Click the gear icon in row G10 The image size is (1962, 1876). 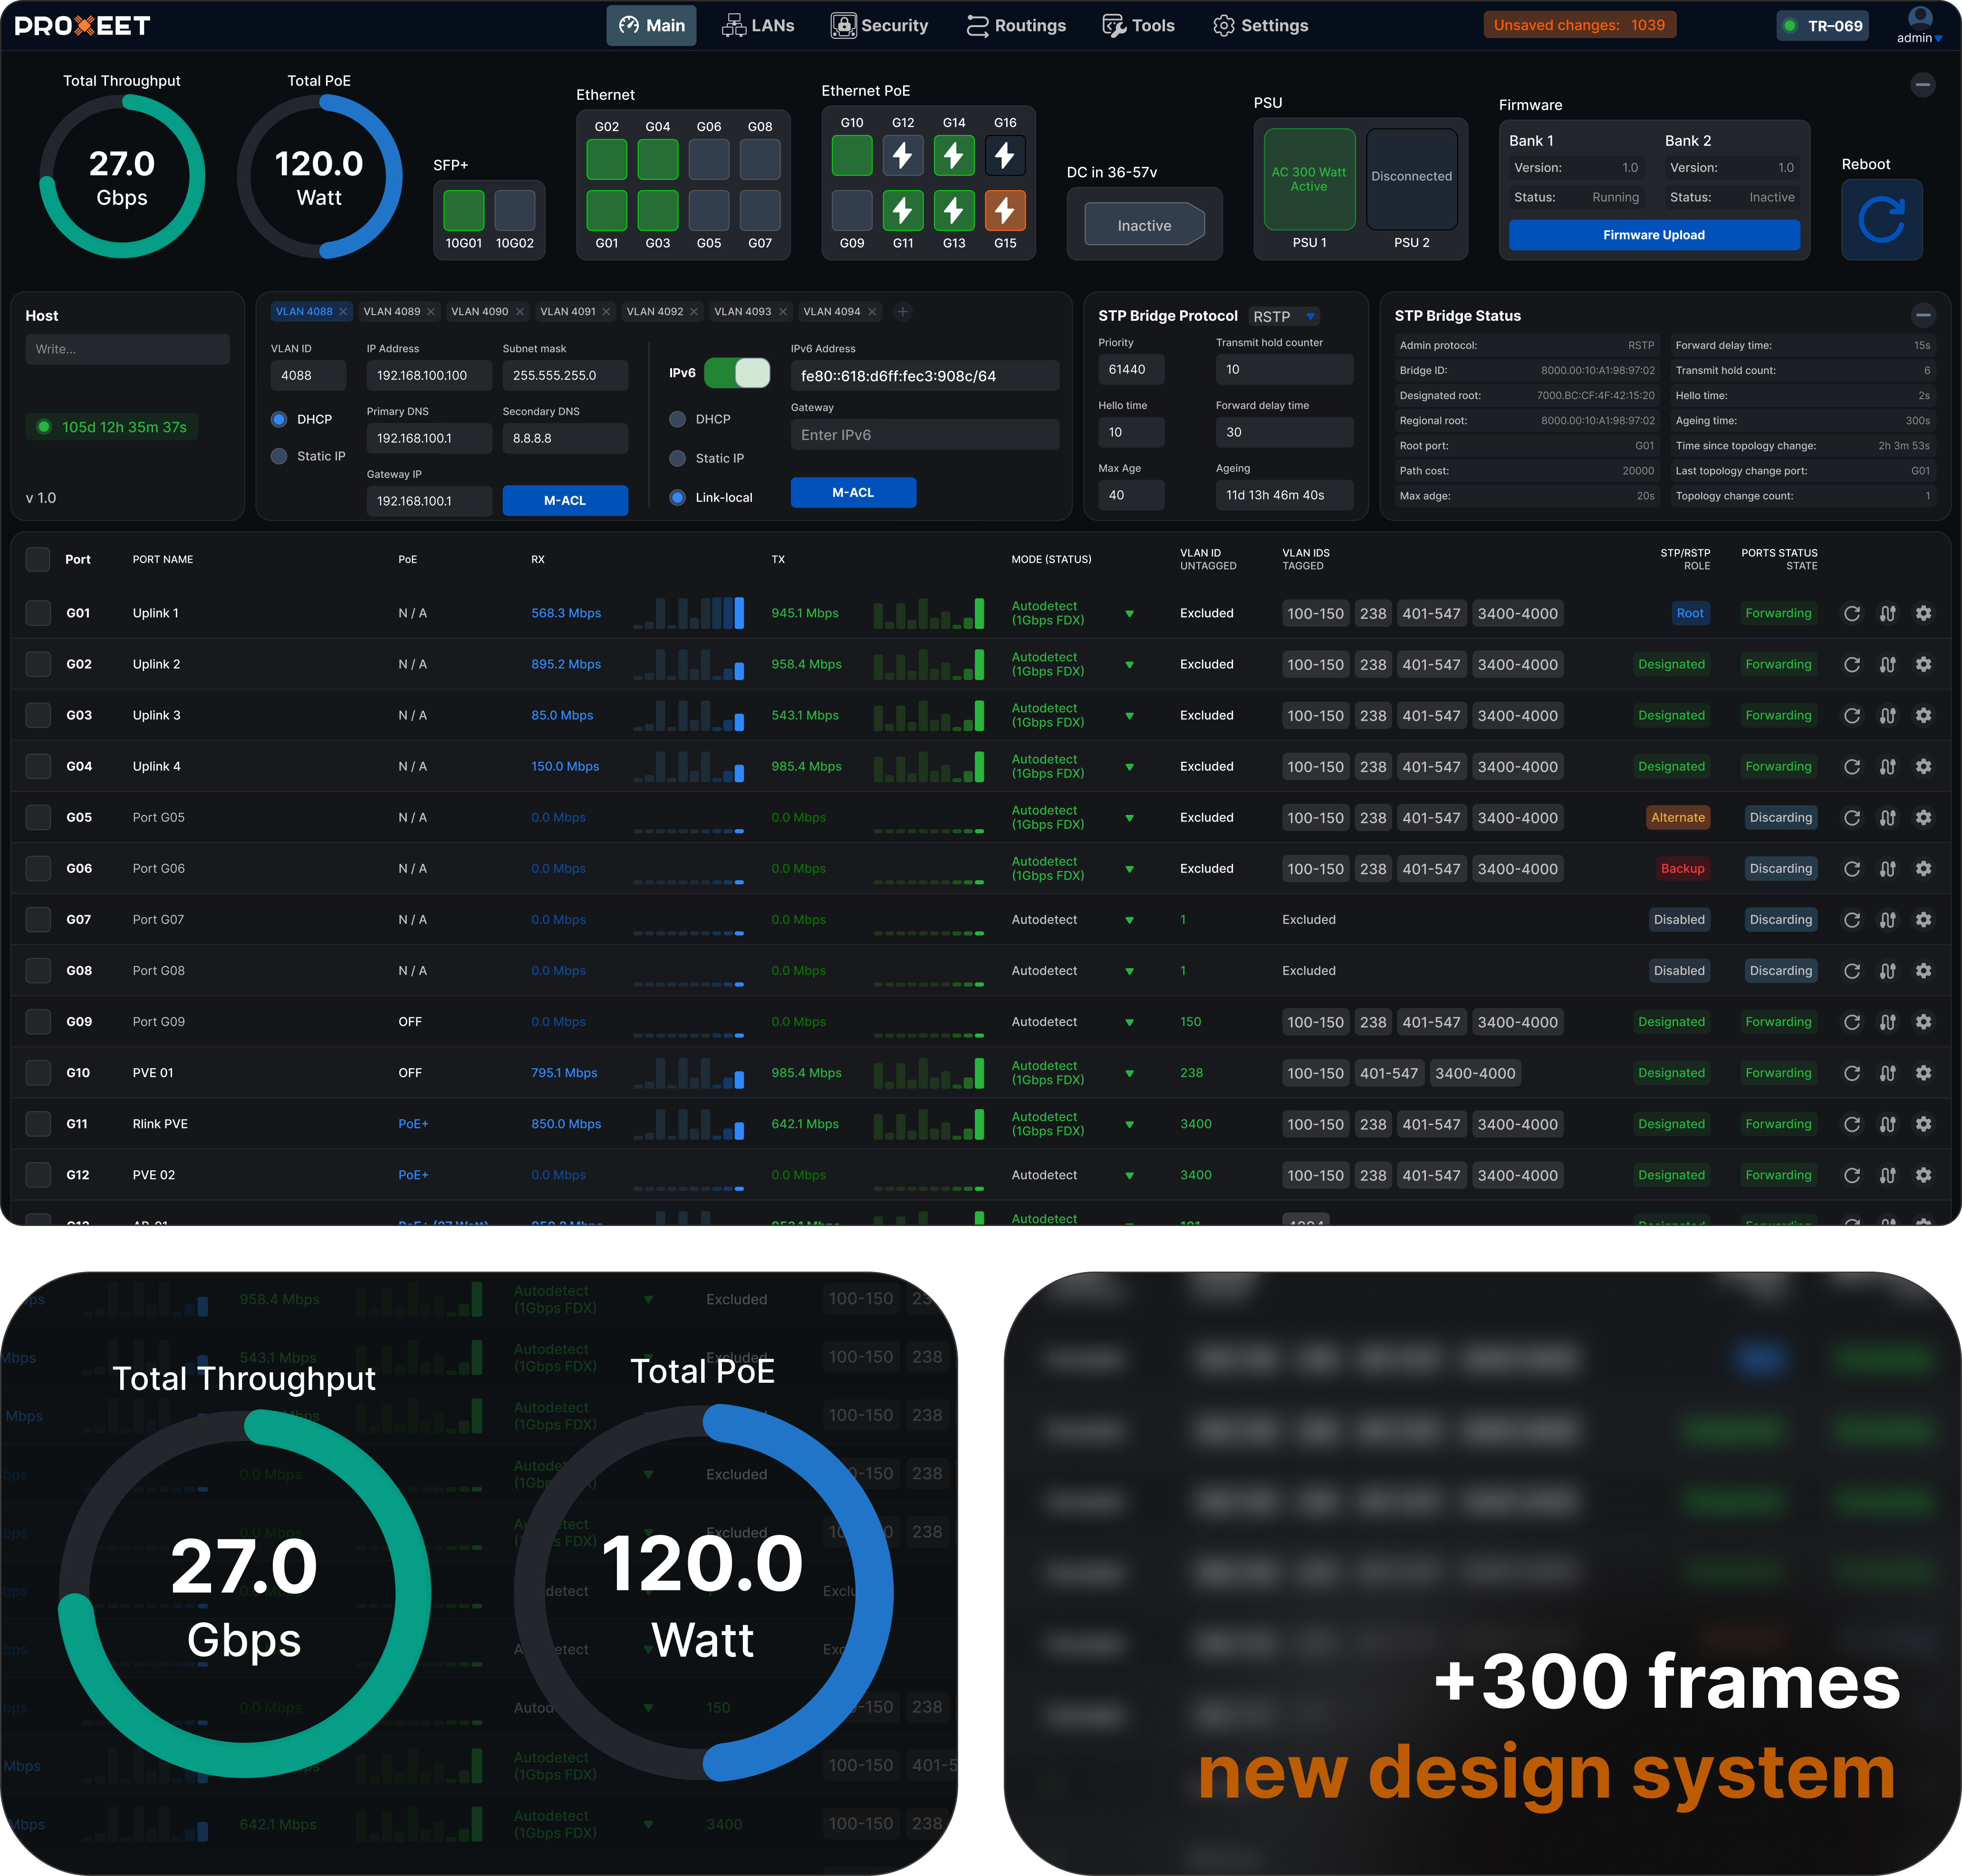[1923, 1073]
